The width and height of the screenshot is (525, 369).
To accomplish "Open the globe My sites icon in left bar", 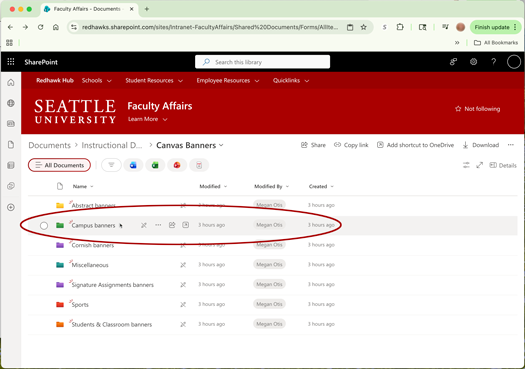I will click(11, 103).
